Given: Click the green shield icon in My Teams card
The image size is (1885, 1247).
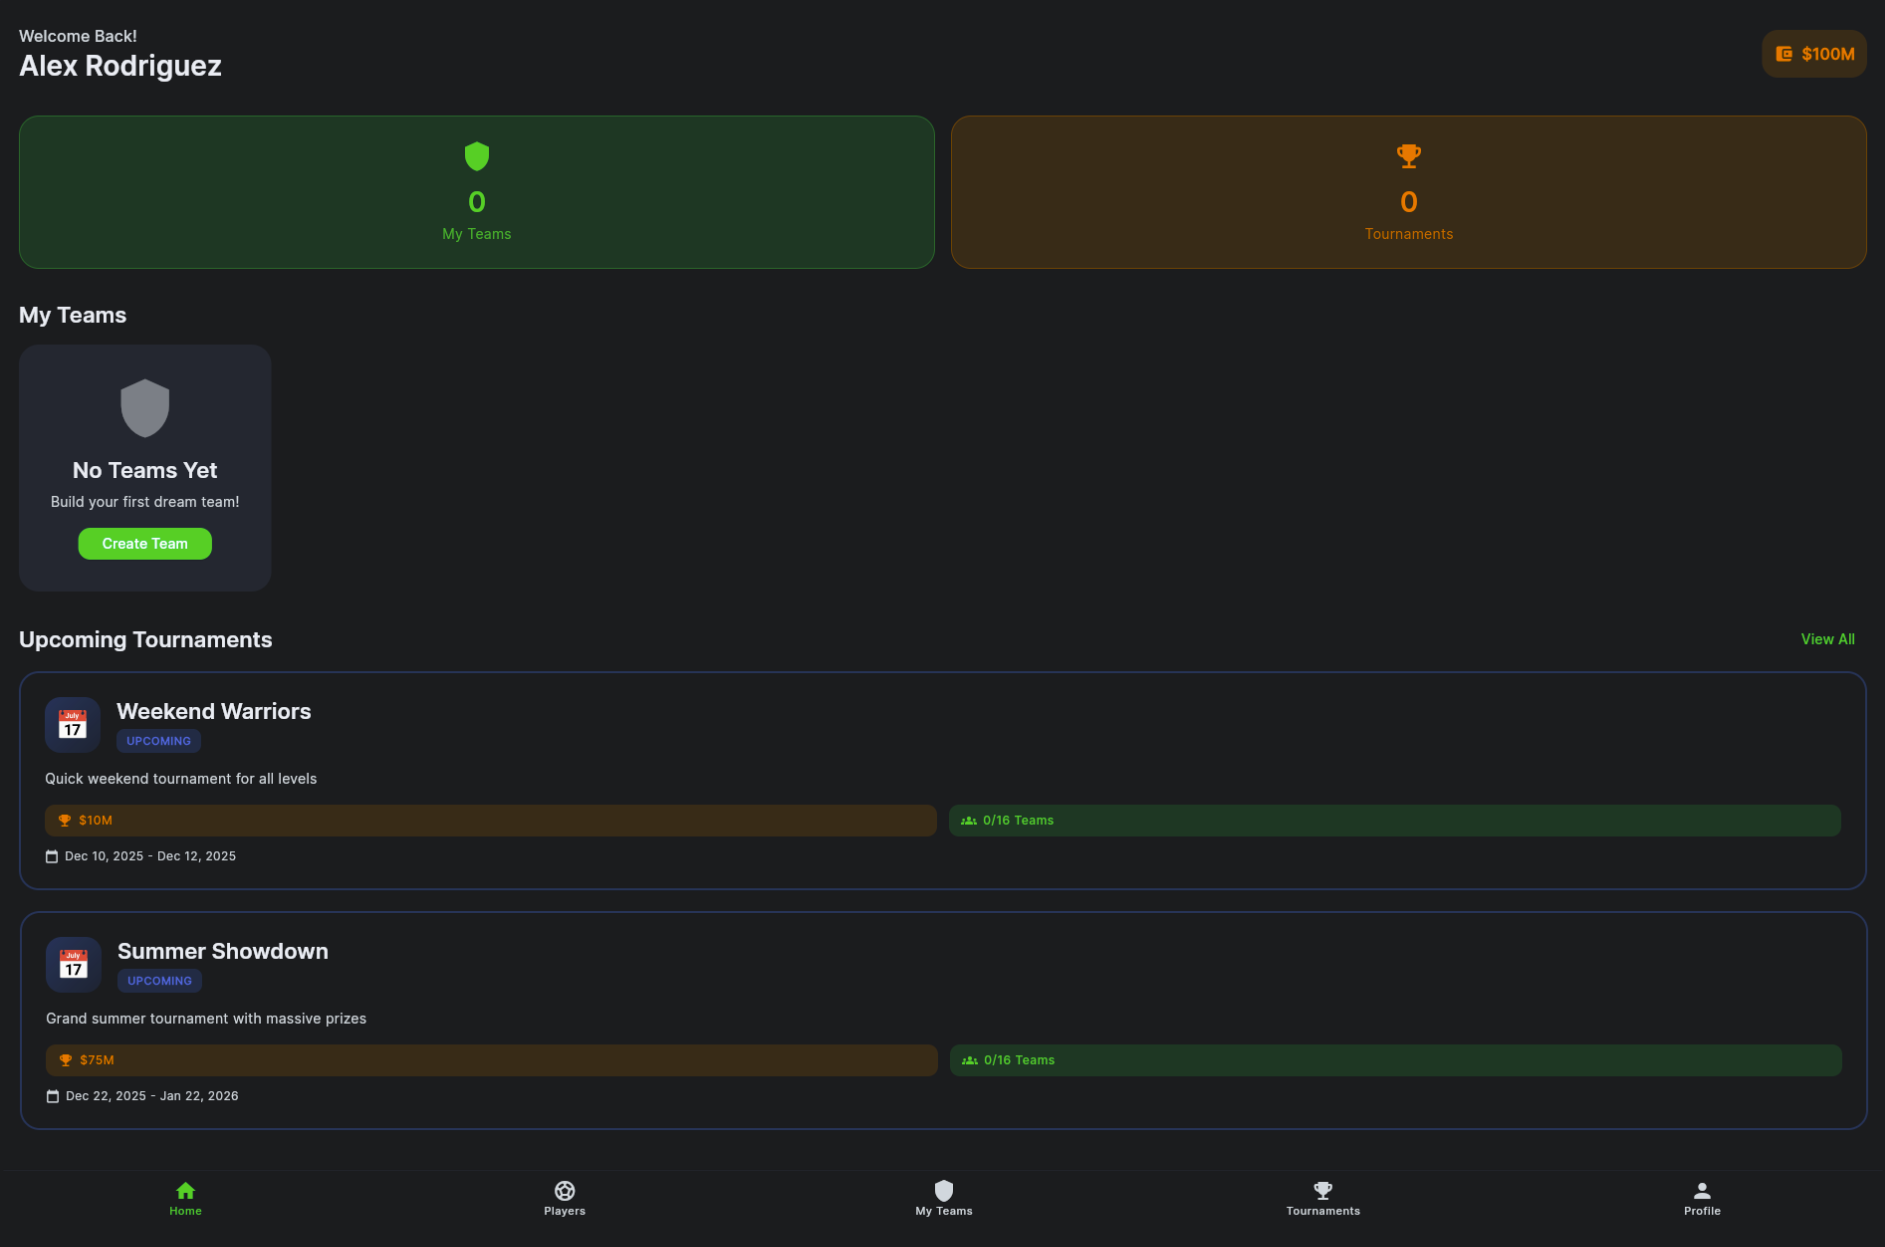Looking at the screenshot, I should pyautogui.click(x=476, y=156).
